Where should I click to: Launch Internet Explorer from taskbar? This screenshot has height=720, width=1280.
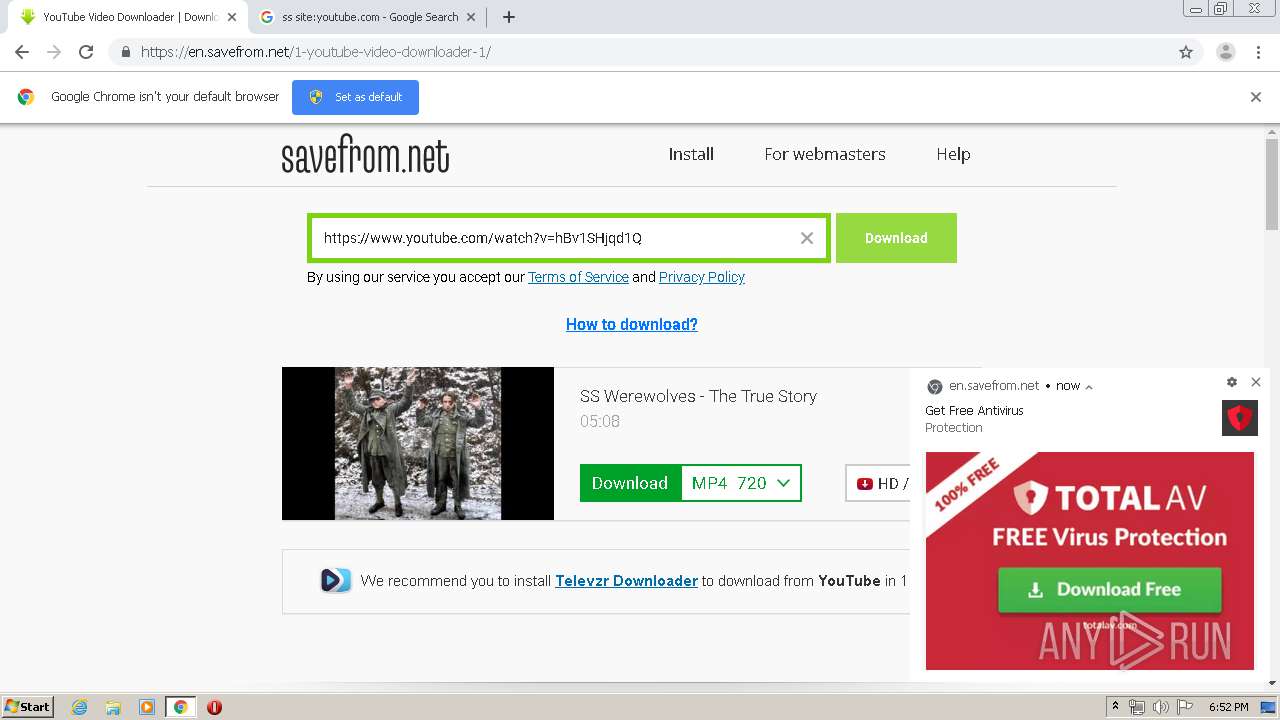79,707
